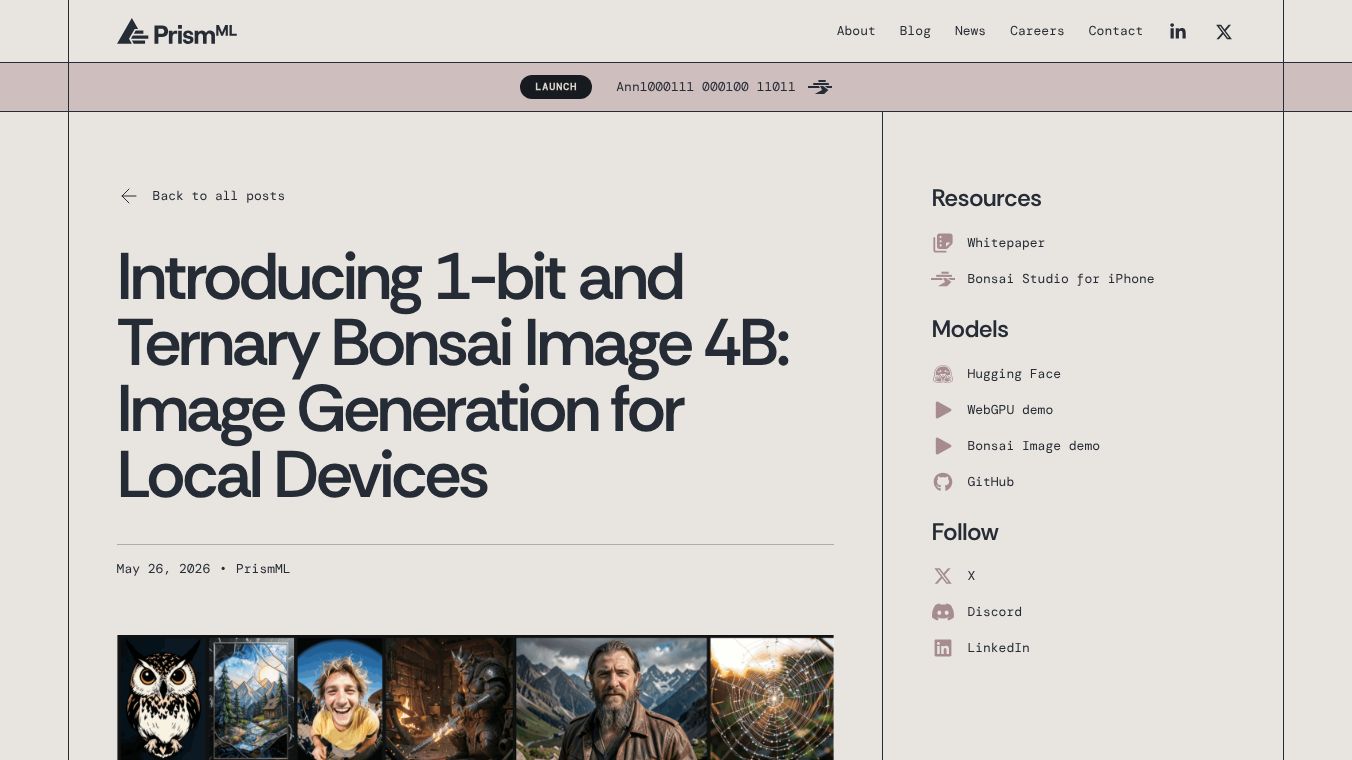Select the Contact nav link
Viewport: 1352px width, 760px height.
(1115, 31)
